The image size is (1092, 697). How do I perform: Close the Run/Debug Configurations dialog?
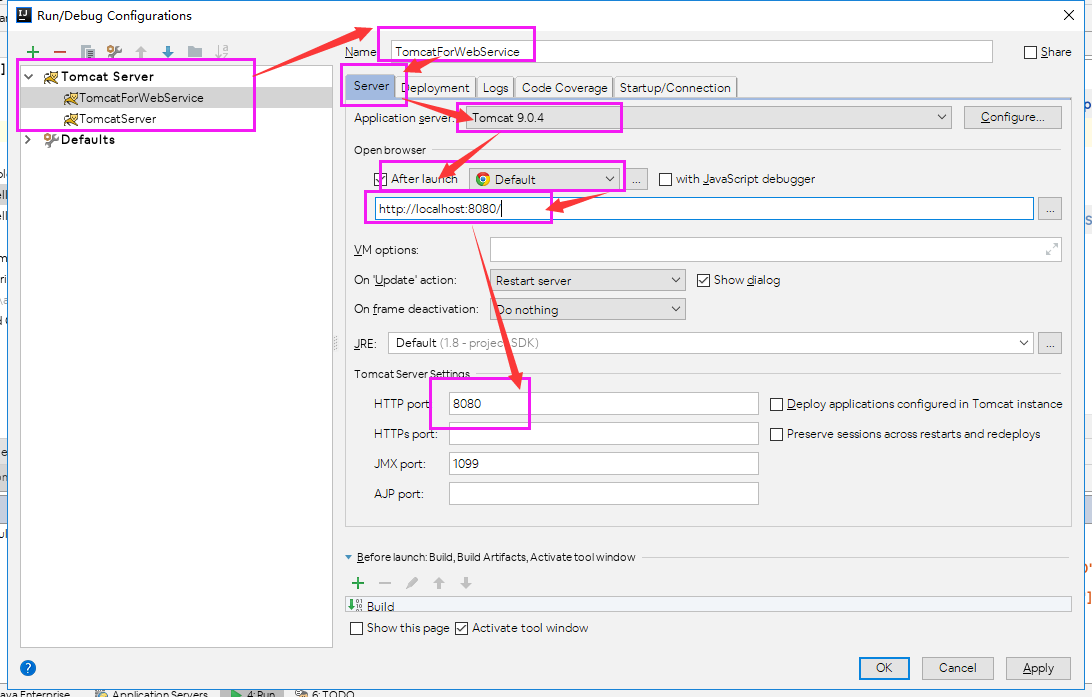tap(1069, 15)
